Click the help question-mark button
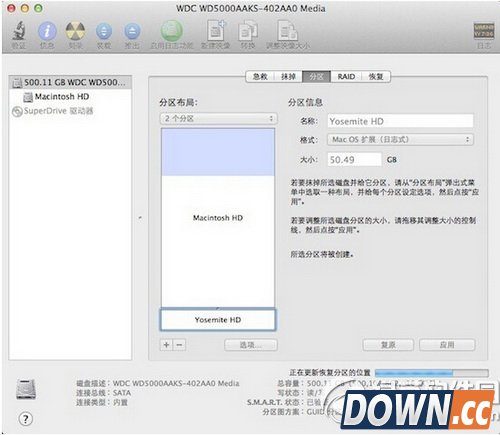 26,418
